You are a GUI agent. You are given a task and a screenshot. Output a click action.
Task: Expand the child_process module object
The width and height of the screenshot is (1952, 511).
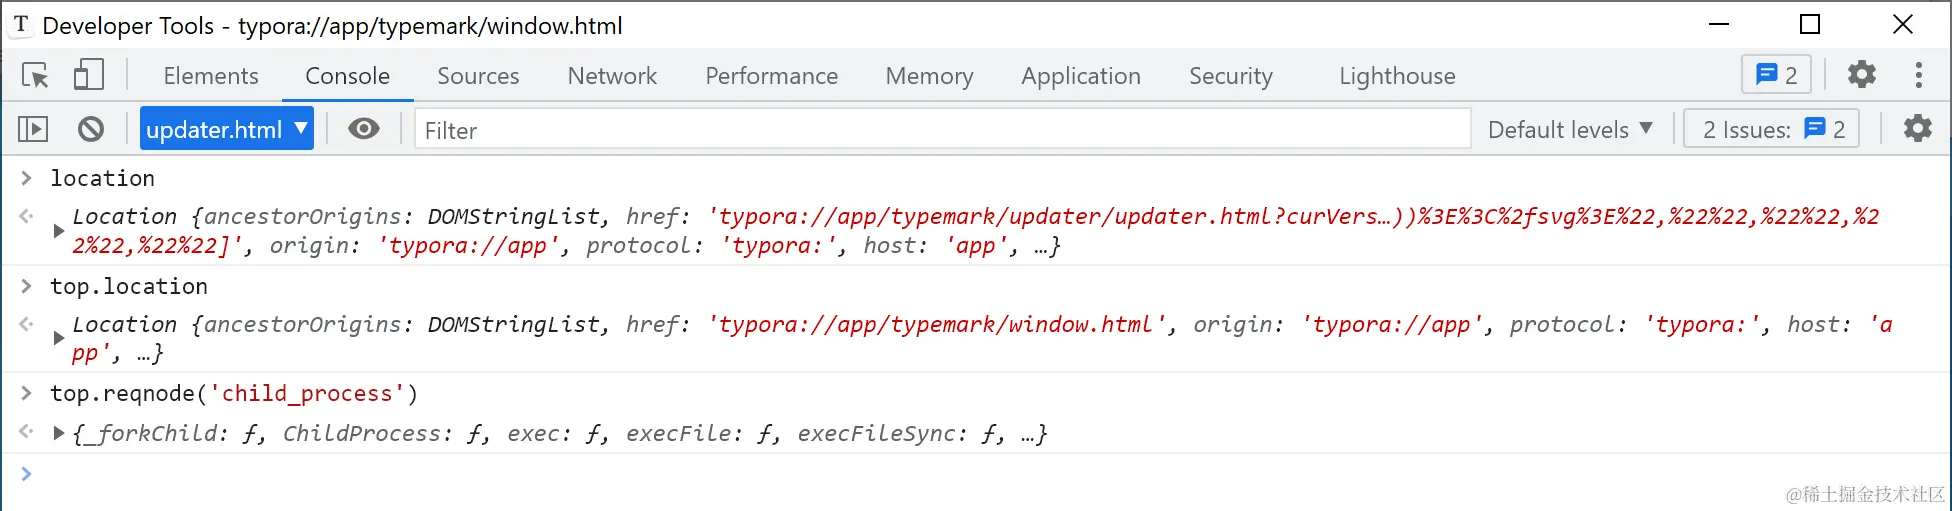point(59,433)
